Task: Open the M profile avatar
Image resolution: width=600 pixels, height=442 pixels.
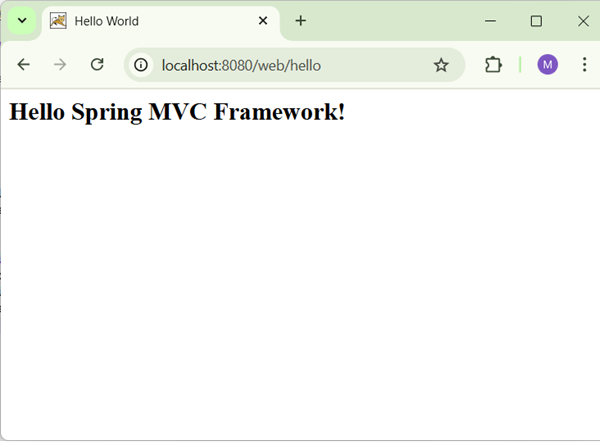Action: [x=548, y=65]
